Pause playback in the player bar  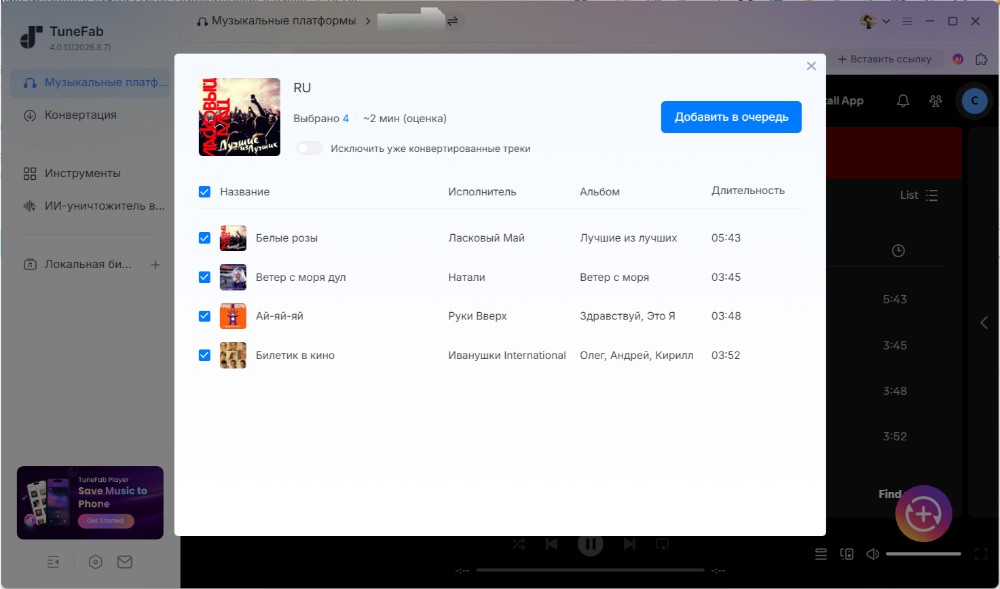591,544
